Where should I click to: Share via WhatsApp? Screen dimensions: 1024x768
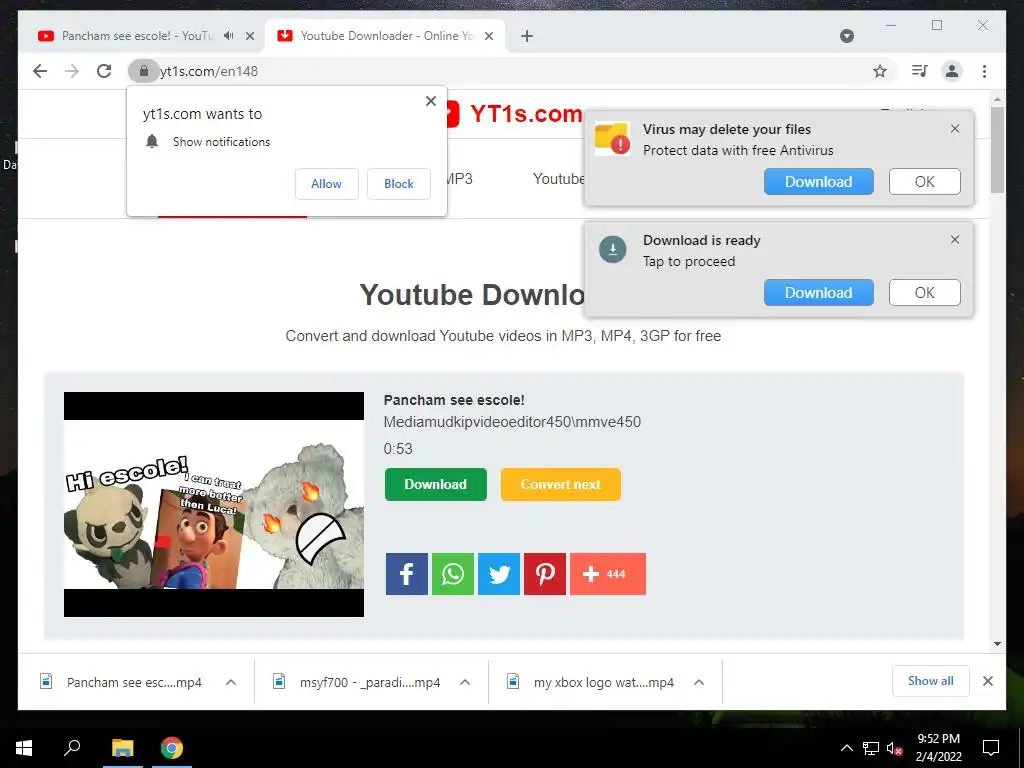pos(453,574)
